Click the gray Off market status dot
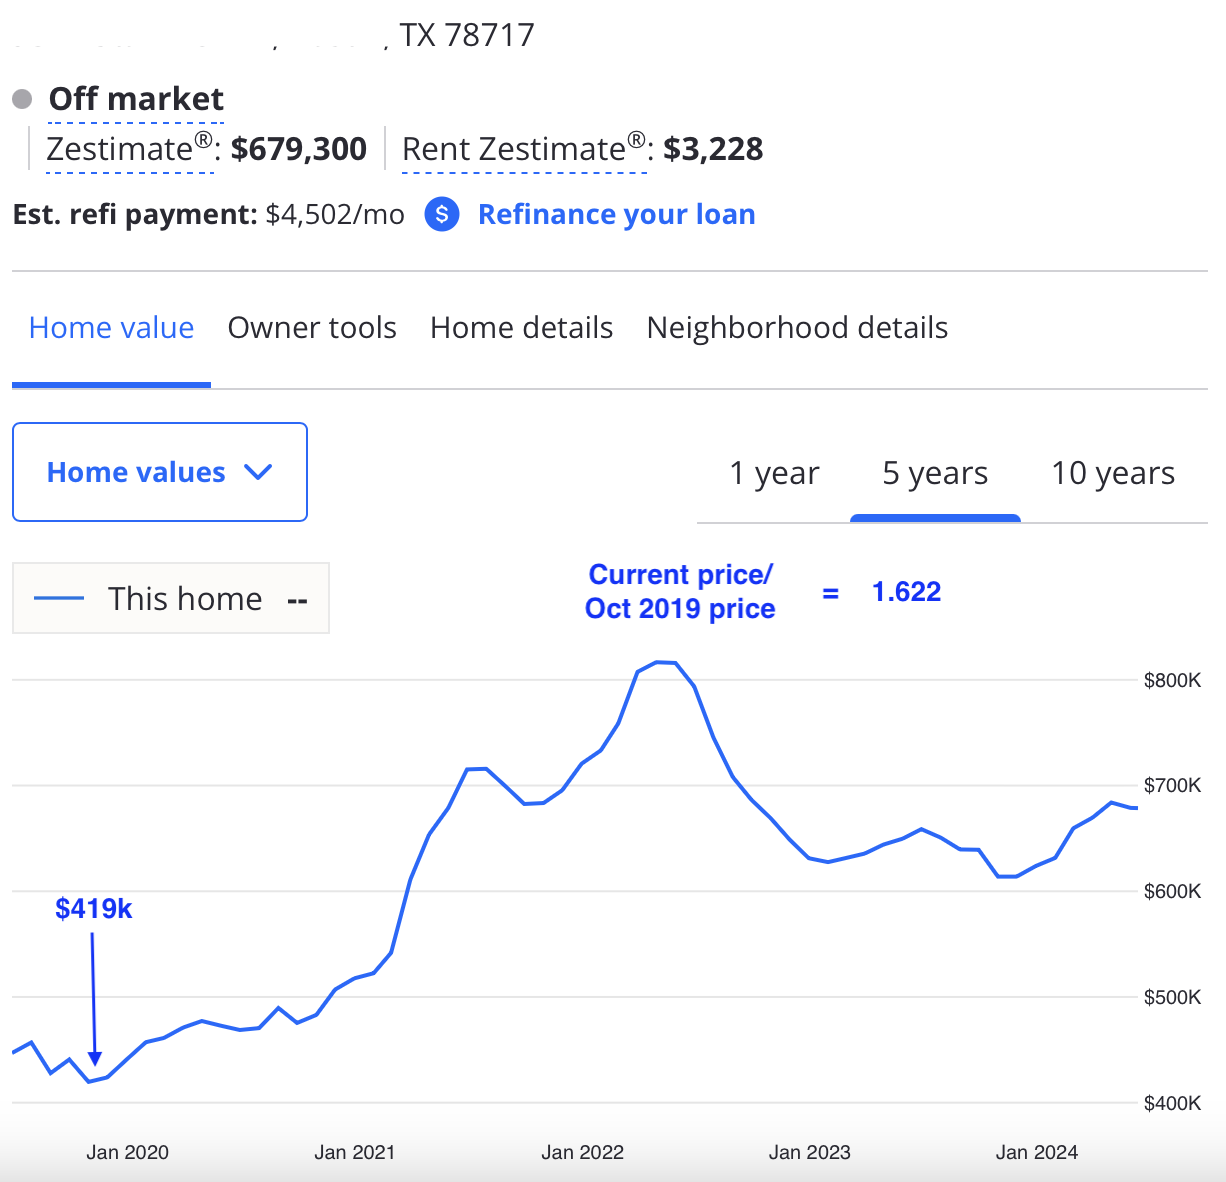The image size is (1226, 1182). 22,99
